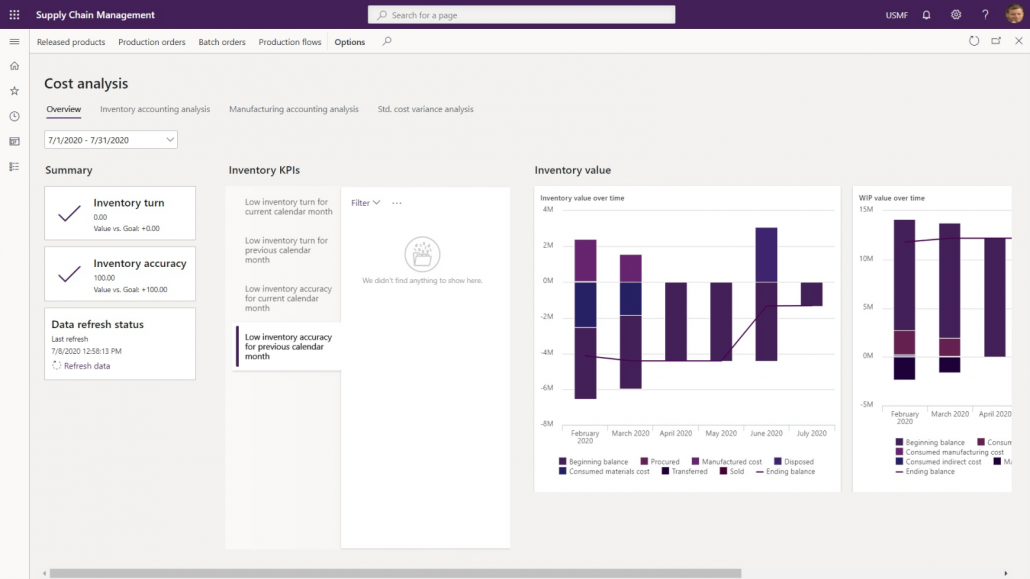Switch to Inventory accounting analysis tab

click(x=155, y=109)
